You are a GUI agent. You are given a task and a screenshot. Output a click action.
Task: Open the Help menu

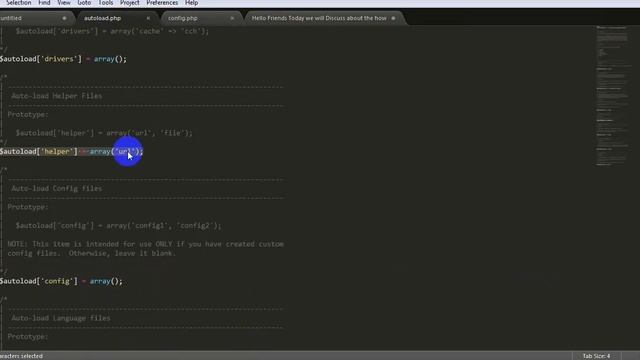[x=191, y=3]
